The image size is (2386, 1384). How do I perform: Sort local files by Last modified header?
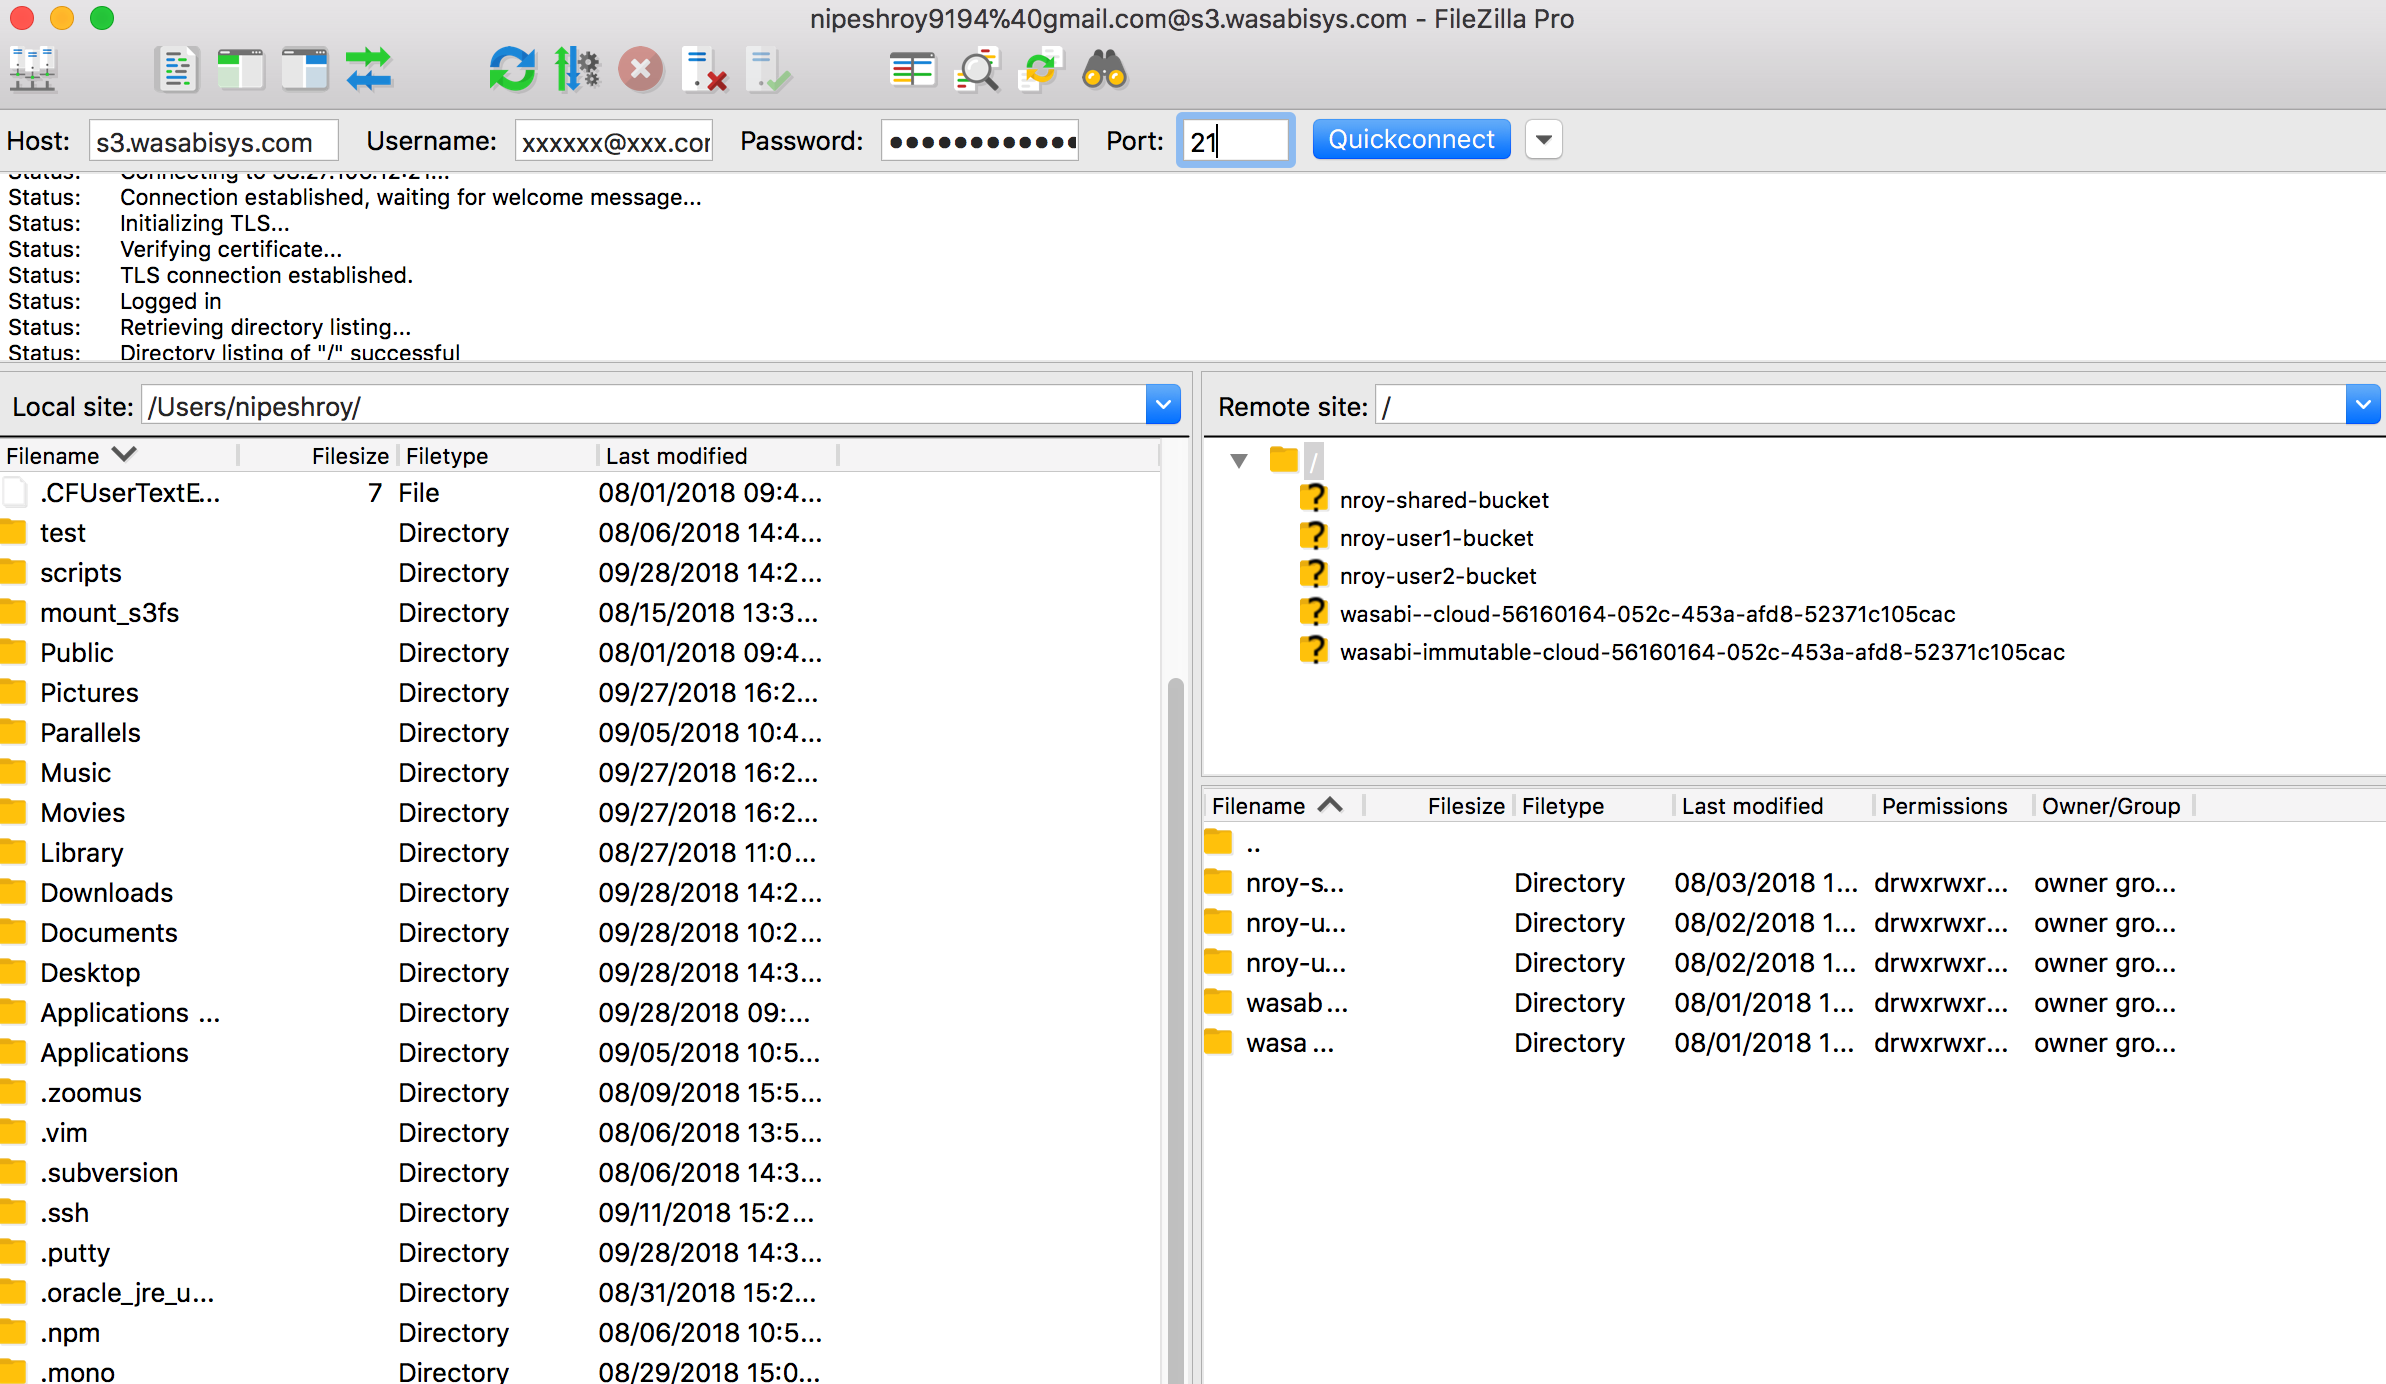pos(717,456)
